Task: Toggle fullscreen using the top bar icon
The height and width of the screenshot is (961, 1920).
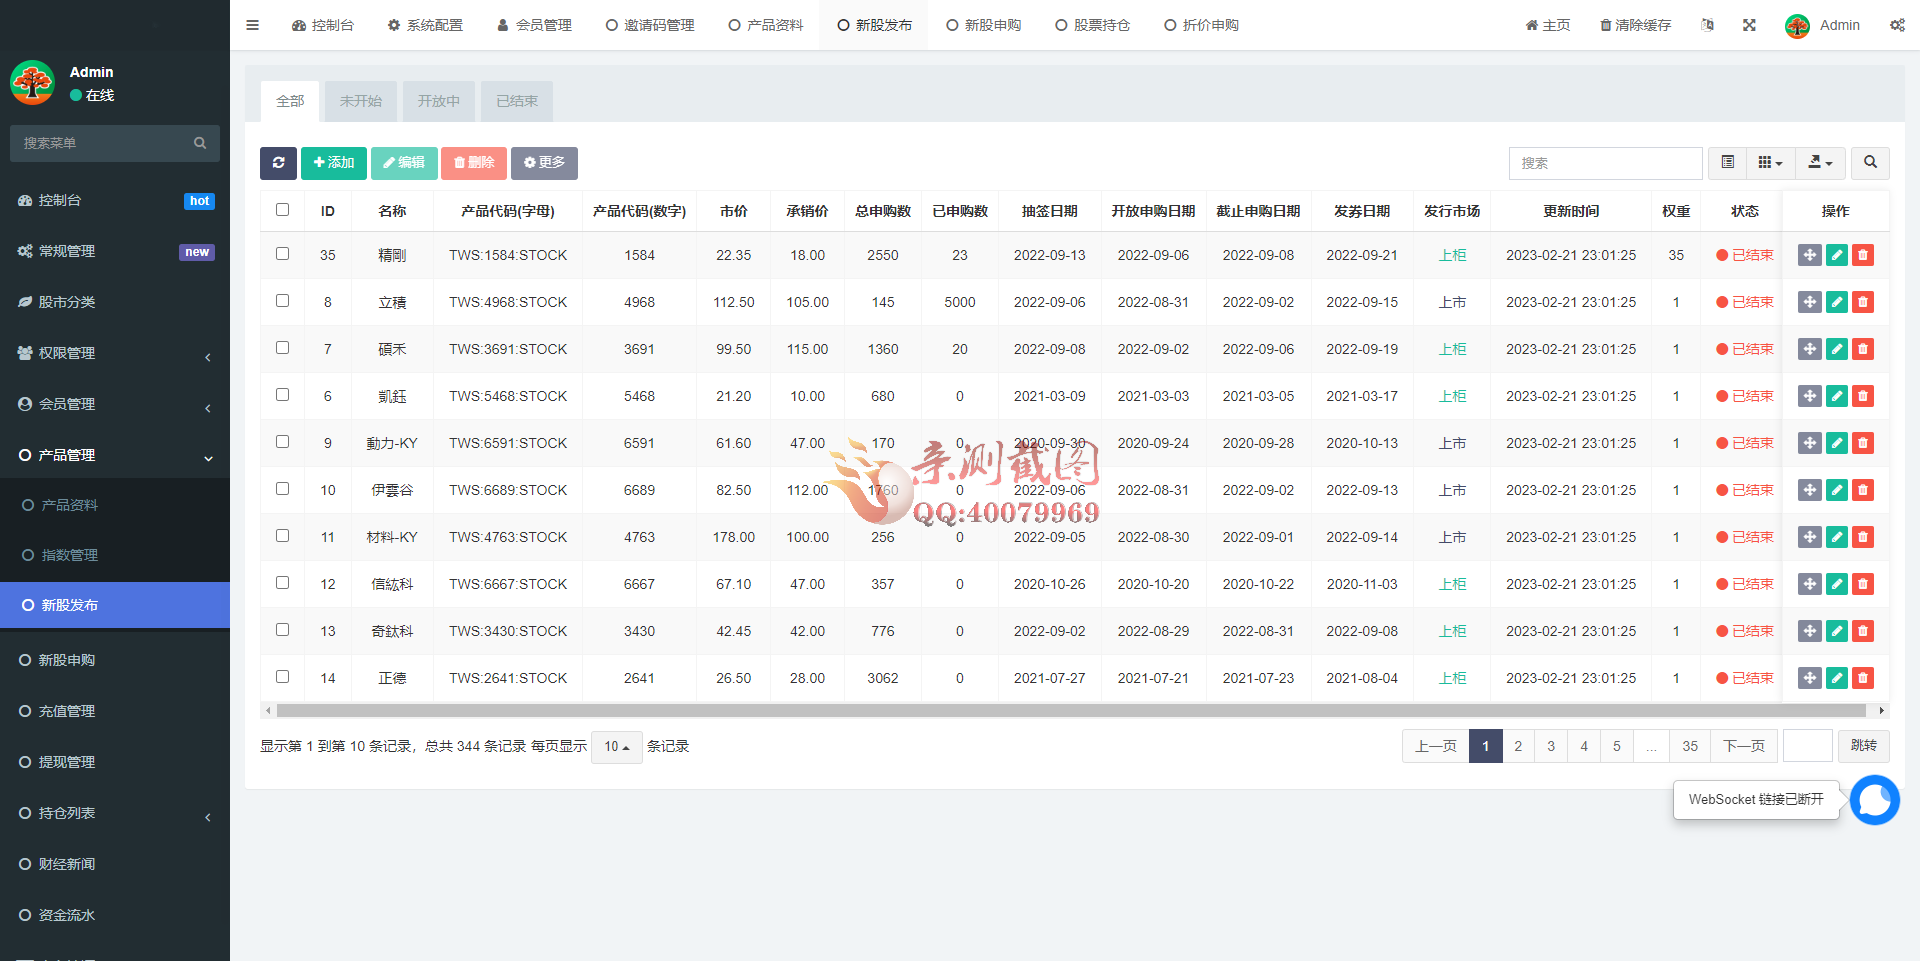Action: coord(1749,25)
